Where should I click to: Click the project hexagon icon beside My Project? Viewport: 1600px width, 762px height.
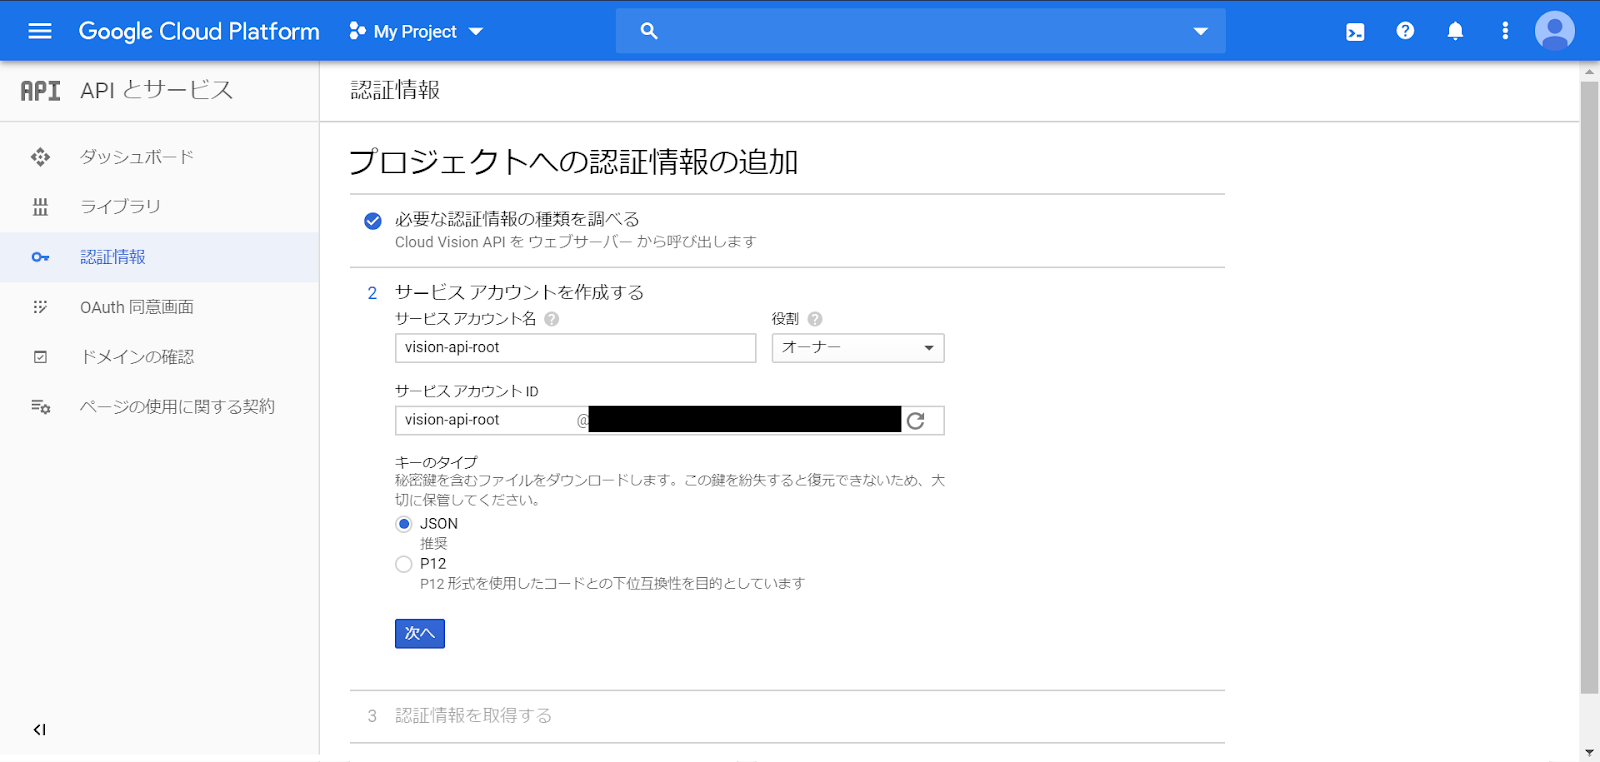[357, 31]
